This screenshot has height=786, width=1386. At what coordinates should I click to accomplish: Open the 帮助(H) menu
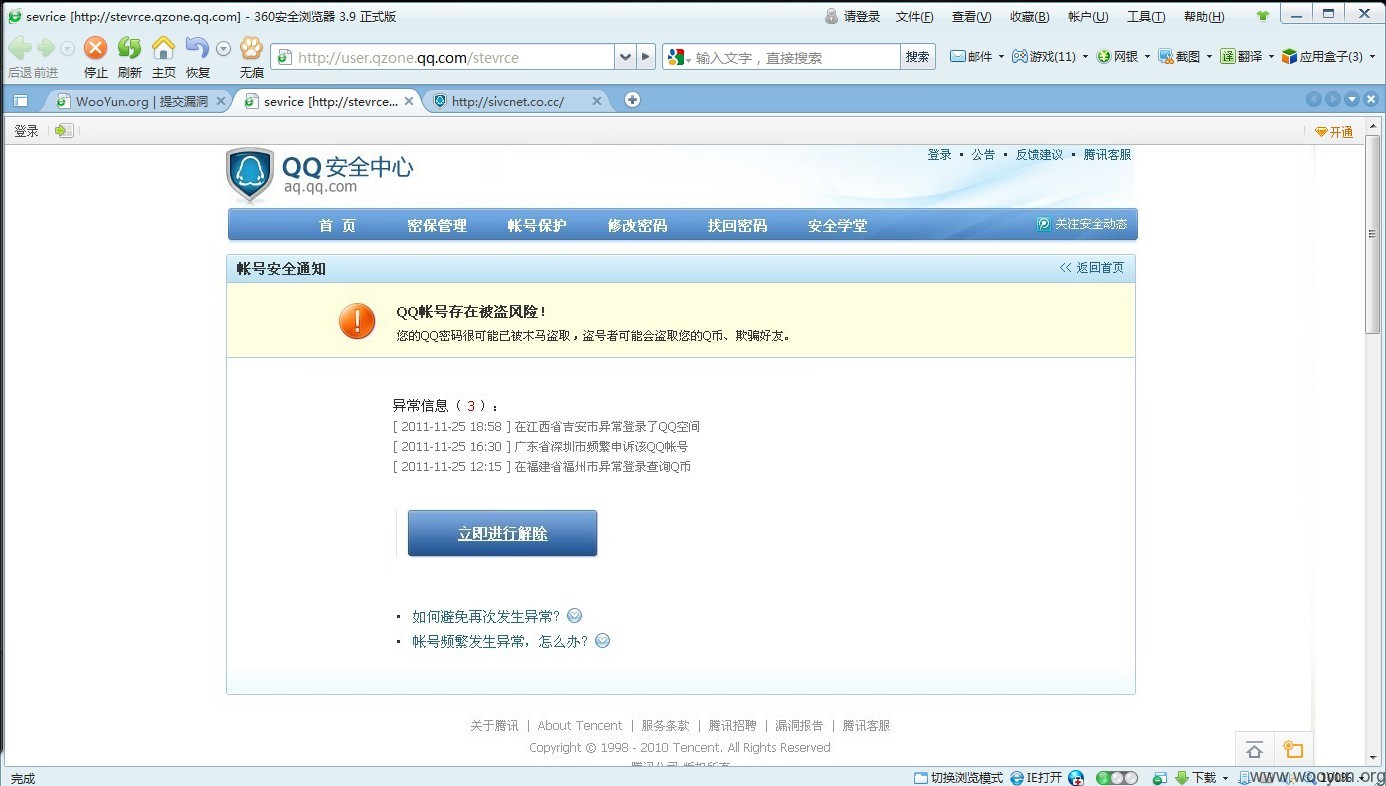pos(1204,16)
